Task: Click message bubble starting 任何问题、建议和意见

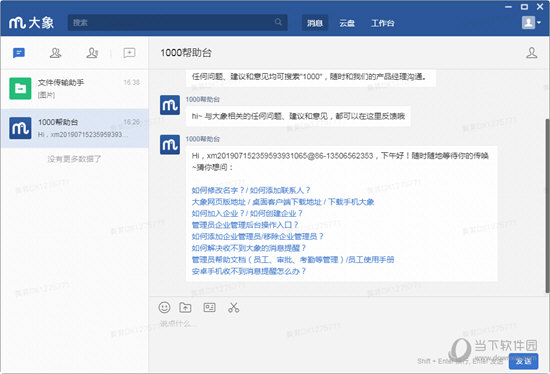Action: [311, 78]
